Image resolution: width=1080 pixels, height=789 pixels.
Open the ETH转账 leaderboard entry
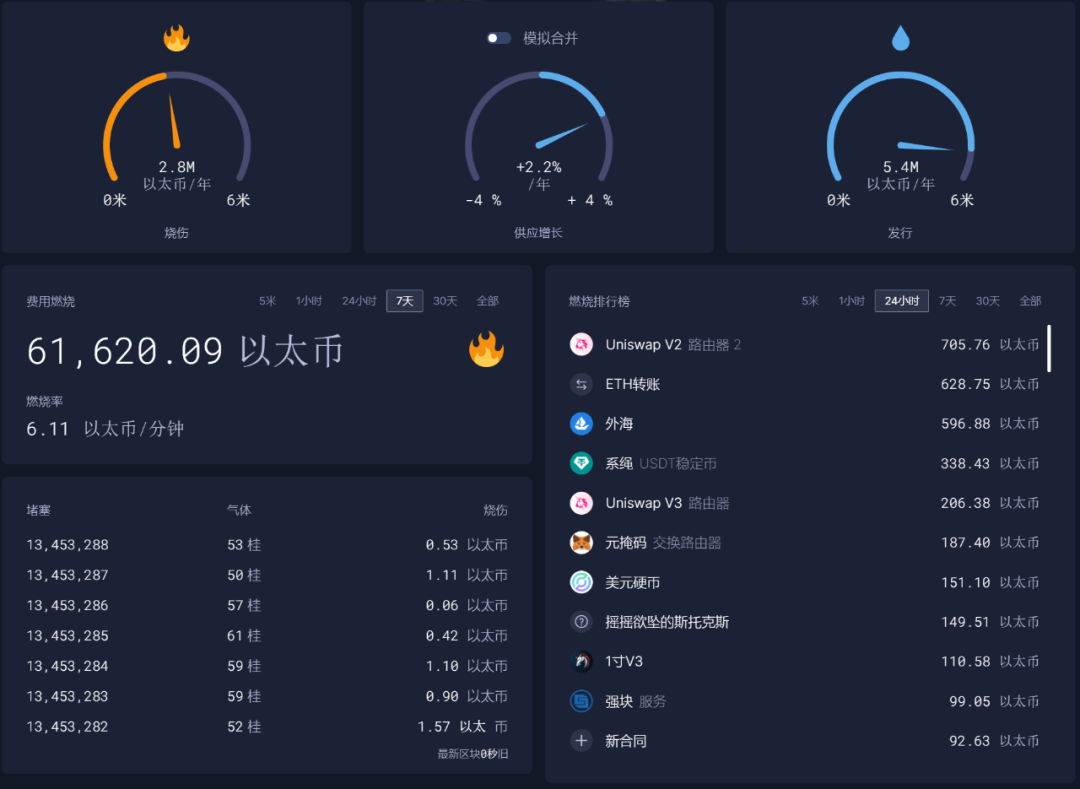coord(804,384)
